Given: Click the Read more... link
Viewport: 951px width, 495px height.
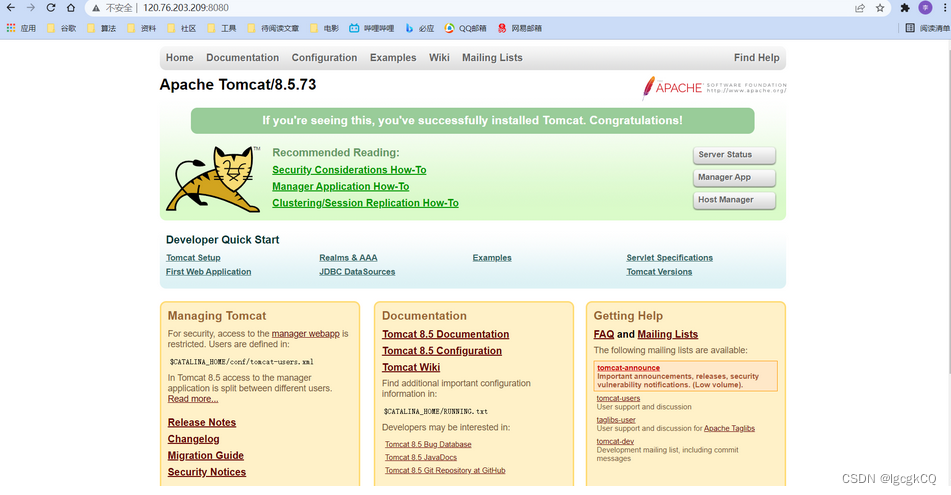Looking at the screenshot, I should pyautogui.click(x=193, y=399).
